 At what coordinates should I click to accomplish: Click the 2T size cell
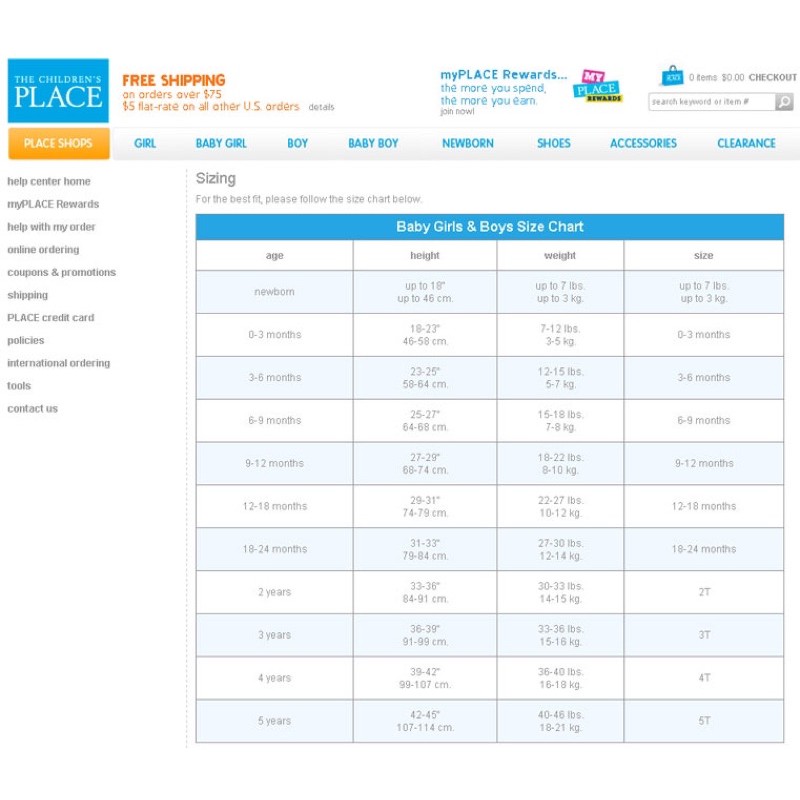pyautogui.click(x=704, y=592)
